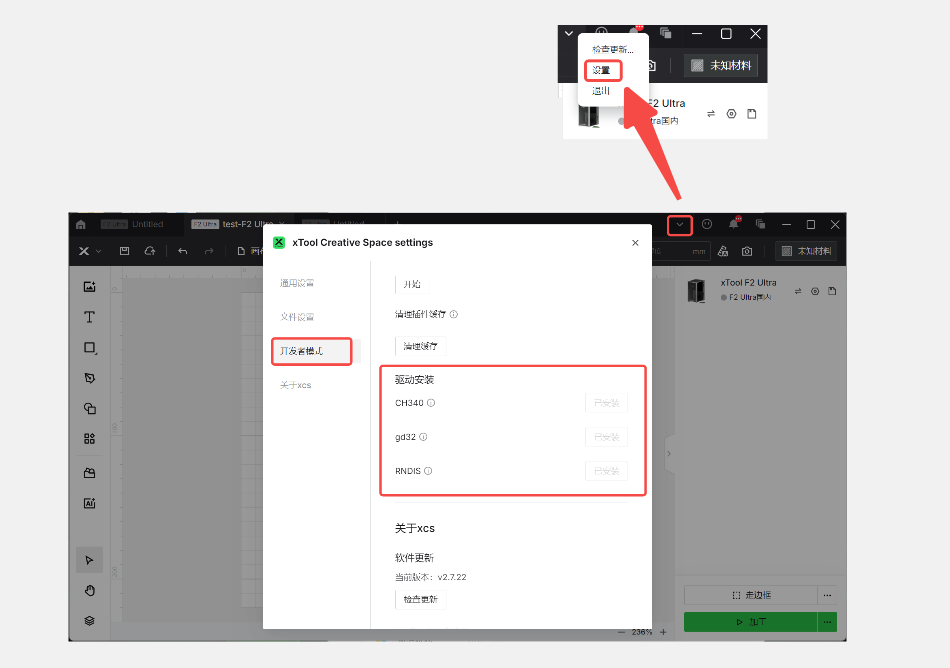Click the chevron dropdown in top inset

[568, 33]
